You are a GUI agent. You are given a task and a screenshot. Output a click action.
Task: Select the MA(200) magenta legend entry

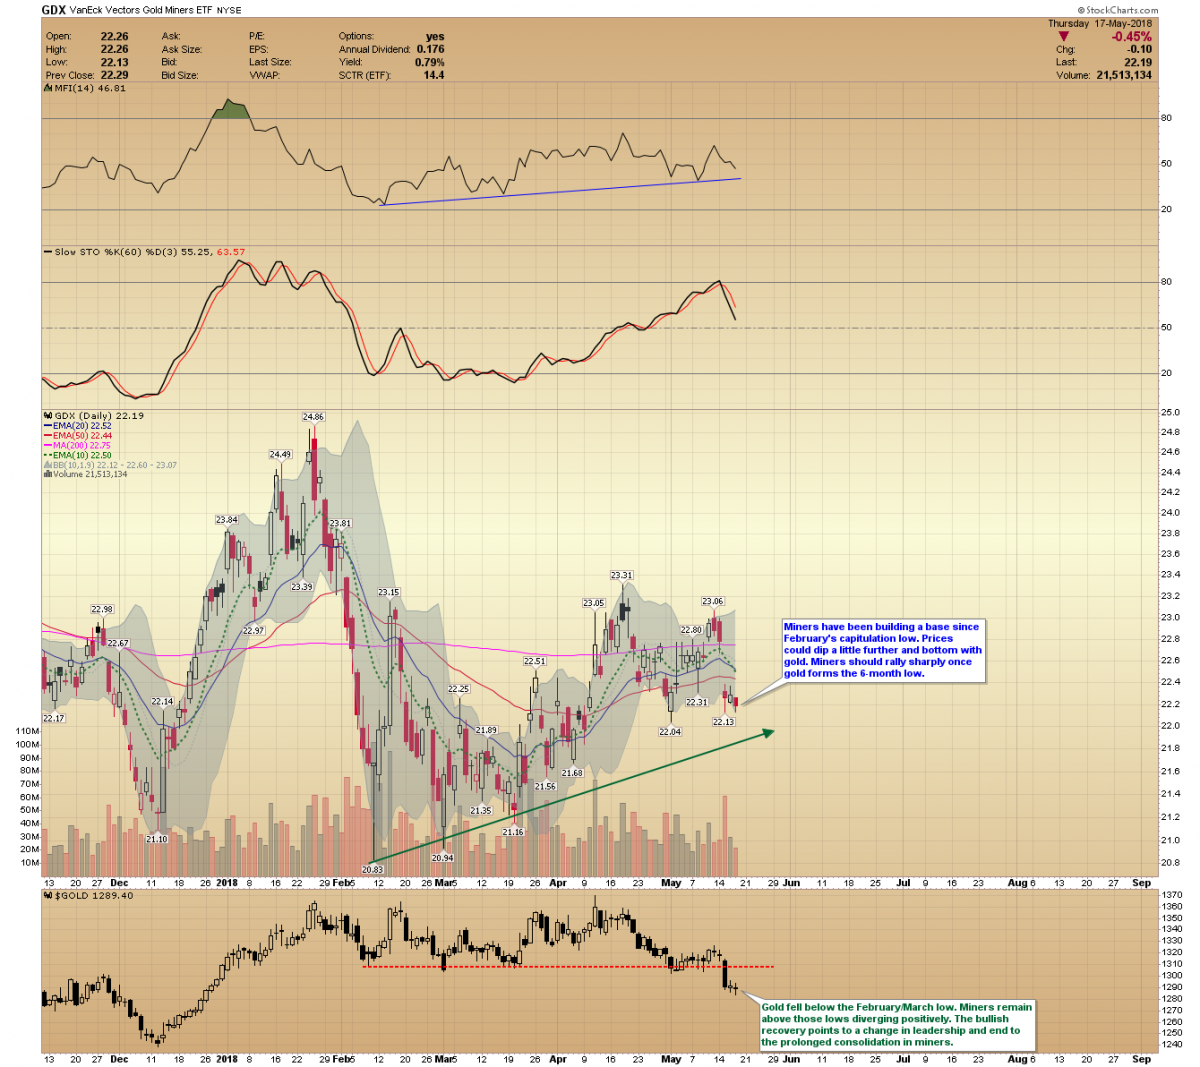click(x=76, y=445)
